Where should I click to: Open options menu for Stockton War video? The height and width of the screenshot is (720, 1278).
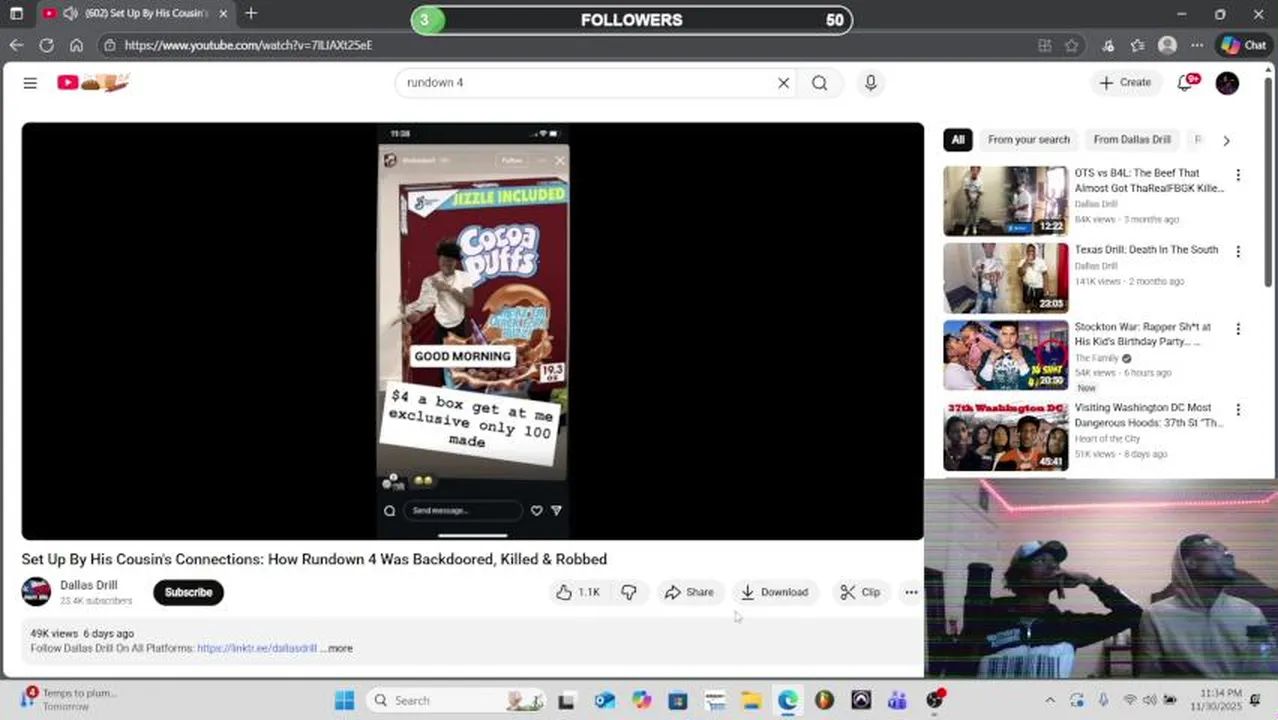pyautogui.click(x=1238, y=329)
